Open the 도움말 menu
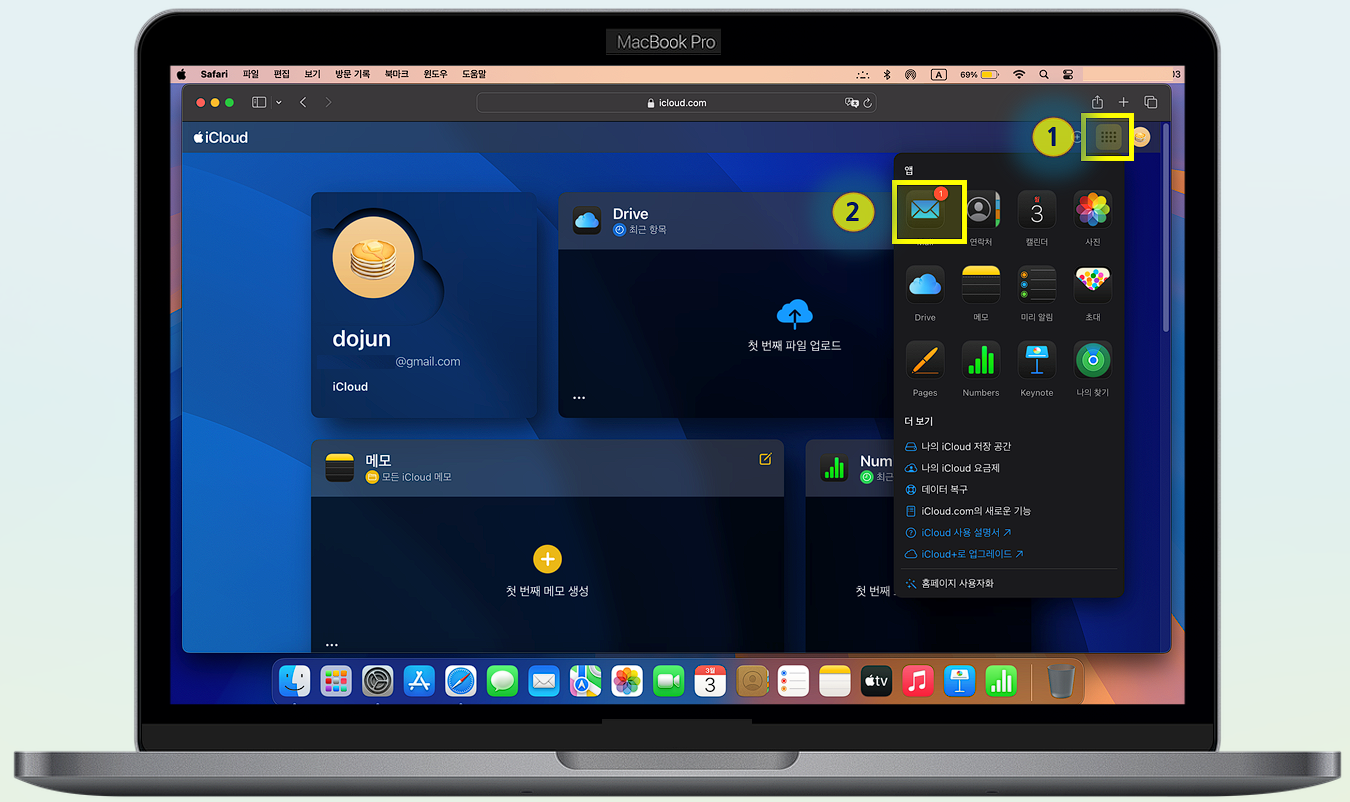Image resolution: width=1350 pixels, height=802 pixels. tap(474, 74)
